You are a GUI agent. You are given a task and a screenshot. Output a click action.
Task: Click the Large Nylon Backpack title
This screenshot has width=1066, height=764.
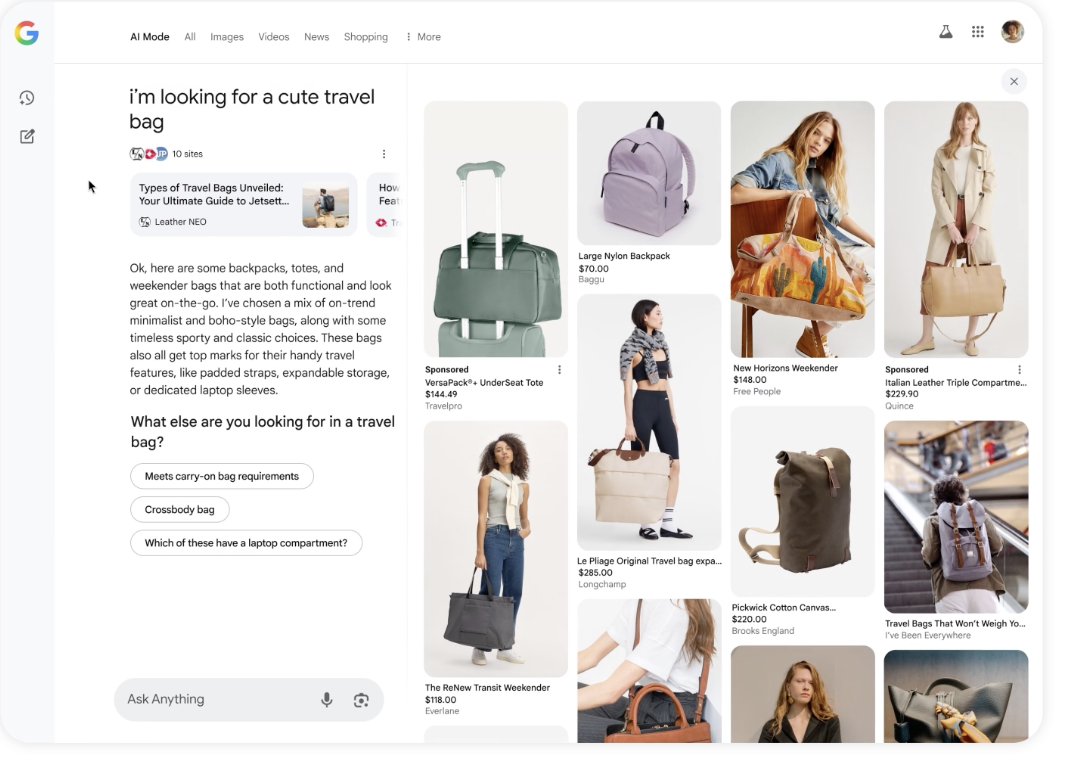[624, 256]
